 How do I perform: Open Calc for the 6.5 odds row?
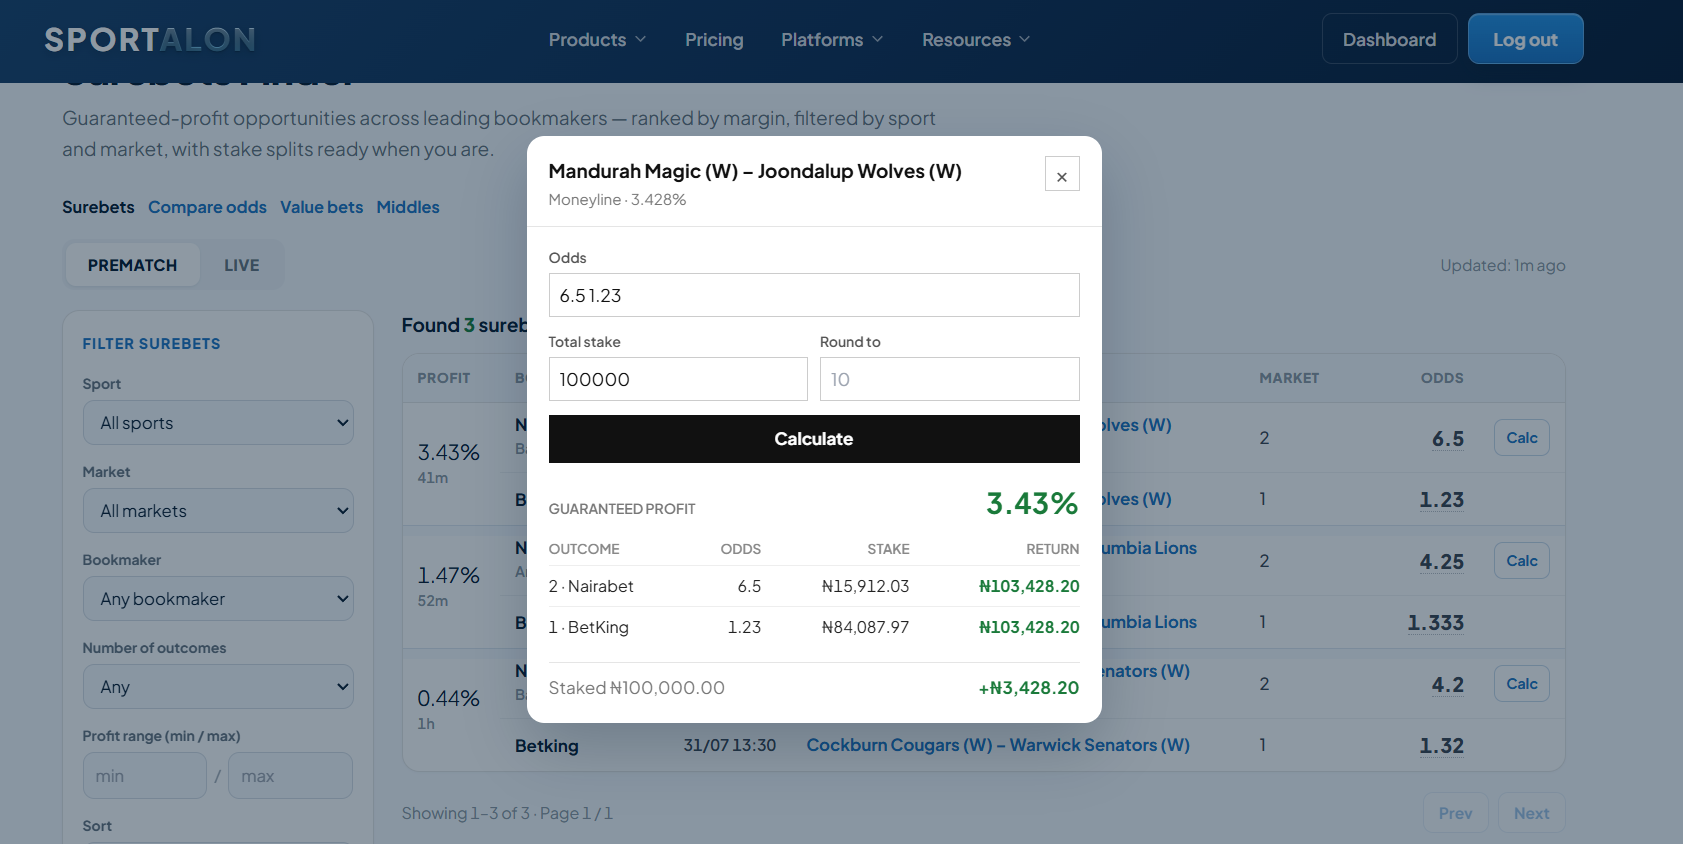(x=1522, y=438)
